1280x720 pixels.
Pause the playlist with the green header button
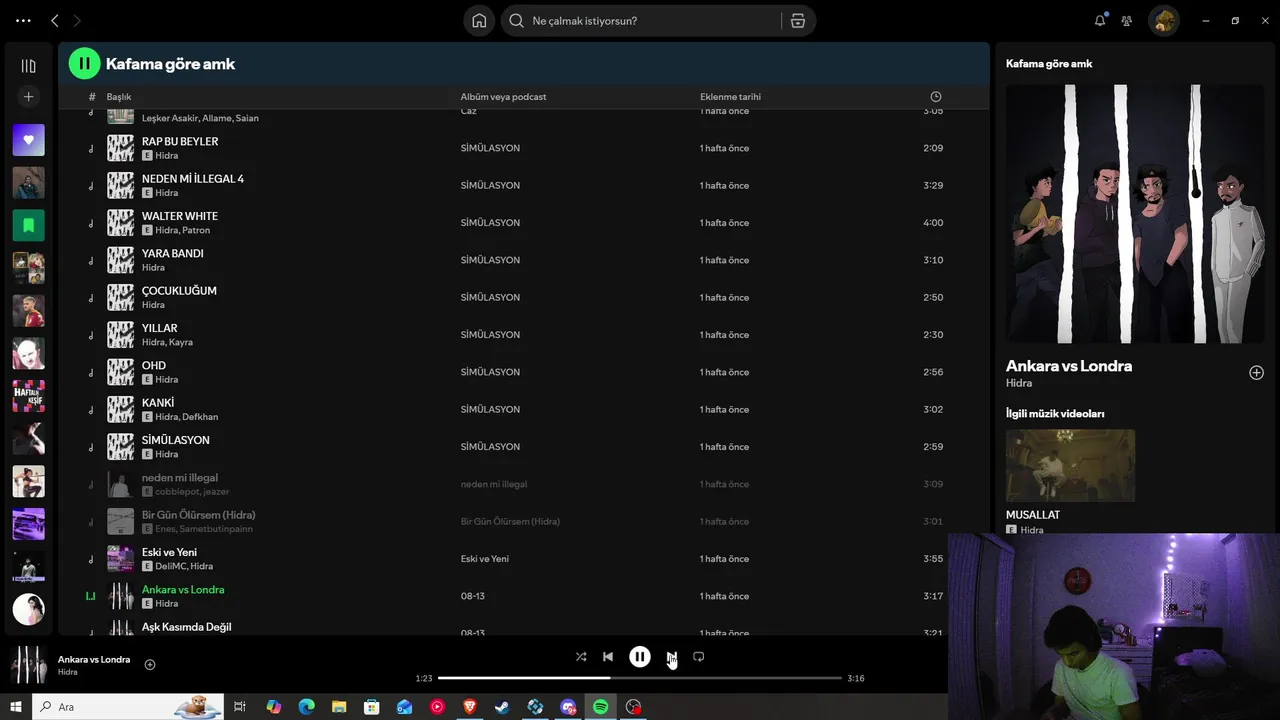pyautogui.click(x=84, y=63)
